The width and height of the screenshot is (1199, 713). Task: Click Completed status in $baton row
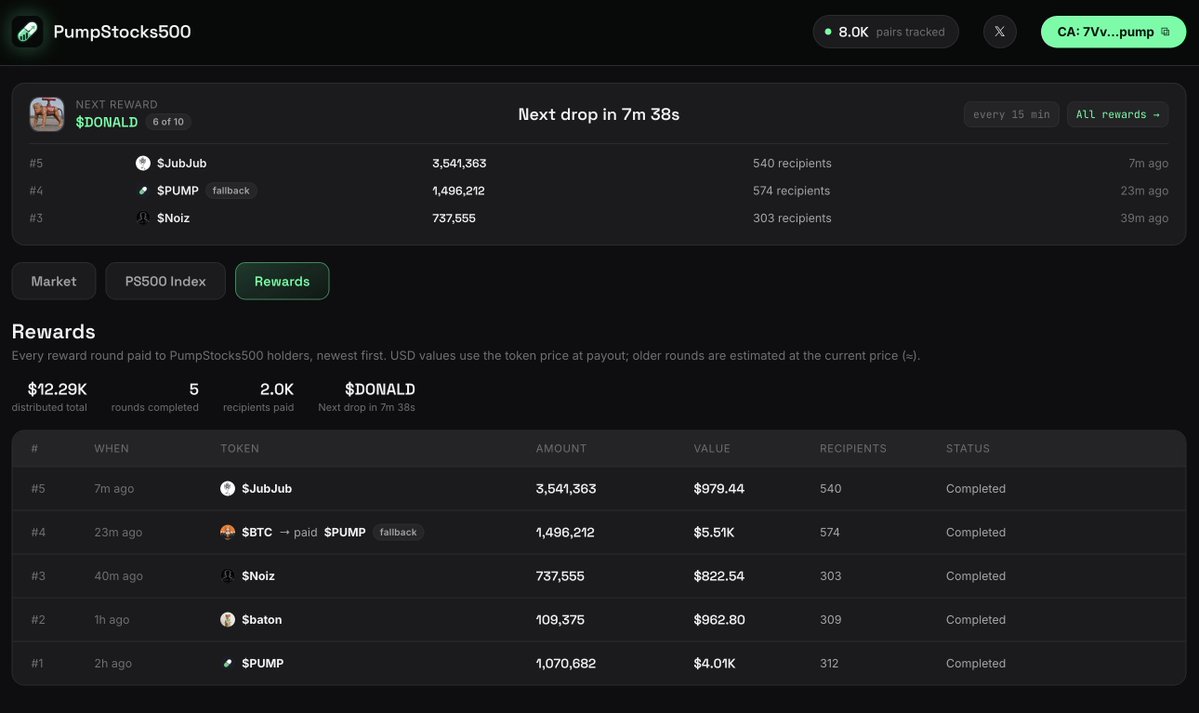976,619
